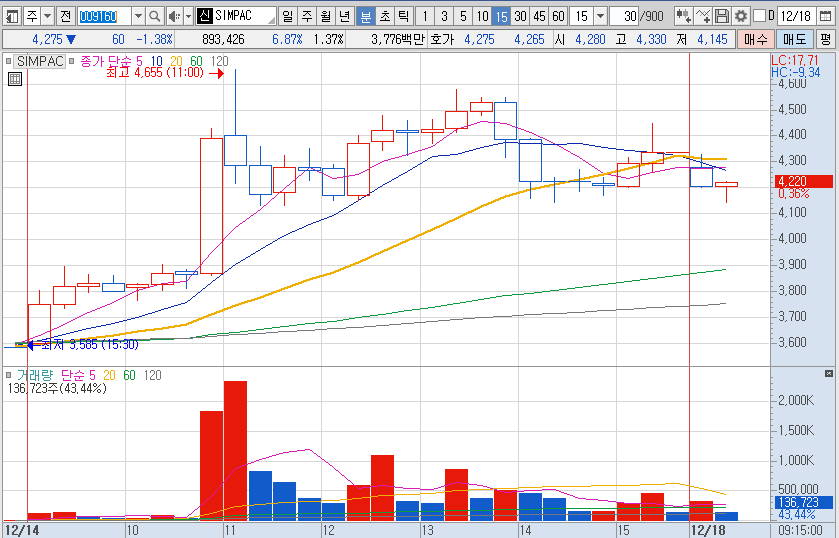Switch to 5-minute interval
Screen dimensions: 839x538
(x=463, y=16)
